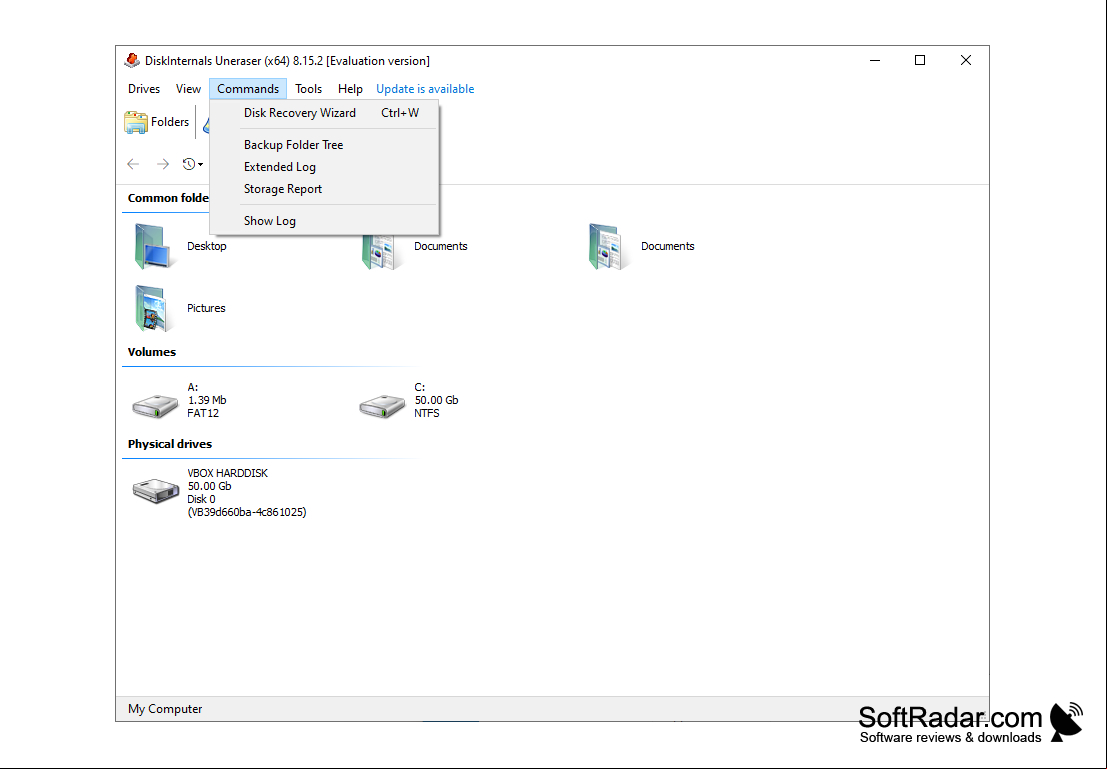Minimize the Uneraser window

click(875, 61)
